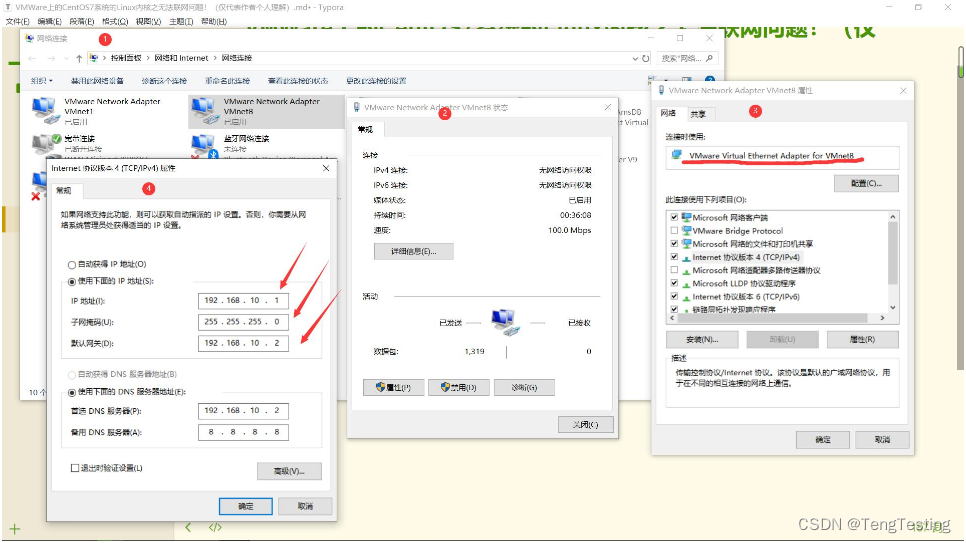
Task: Click the horizontal scrollbar right arrow in items list
Action: [882, 318]
